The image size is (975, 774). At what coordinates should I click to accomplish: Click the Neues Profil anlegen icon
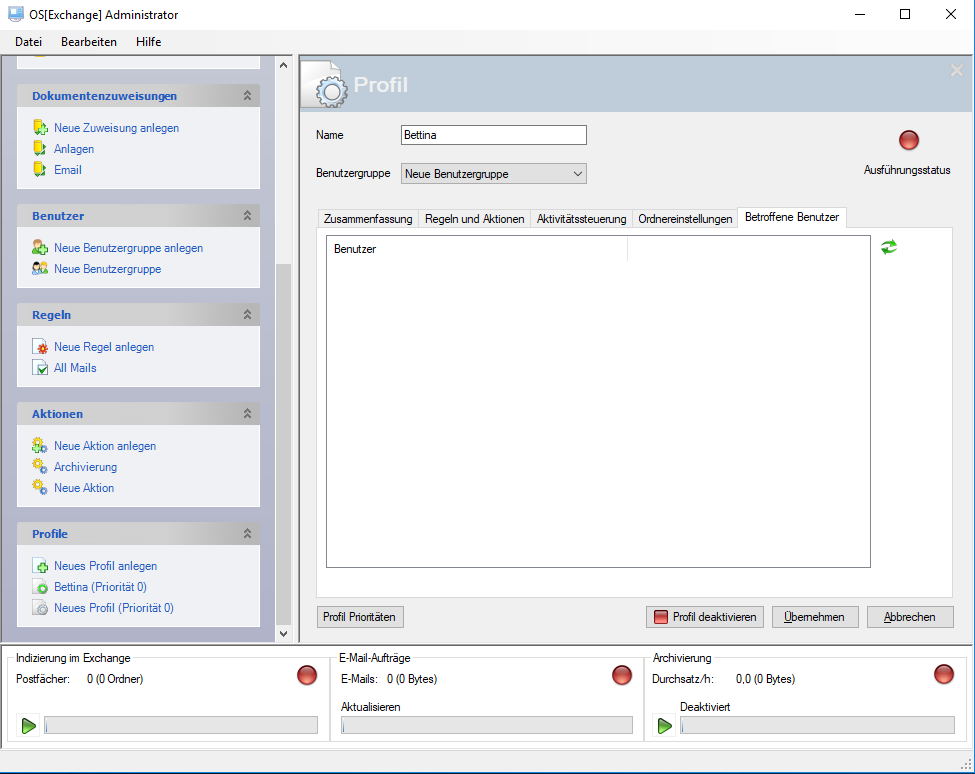coord(40,566)
